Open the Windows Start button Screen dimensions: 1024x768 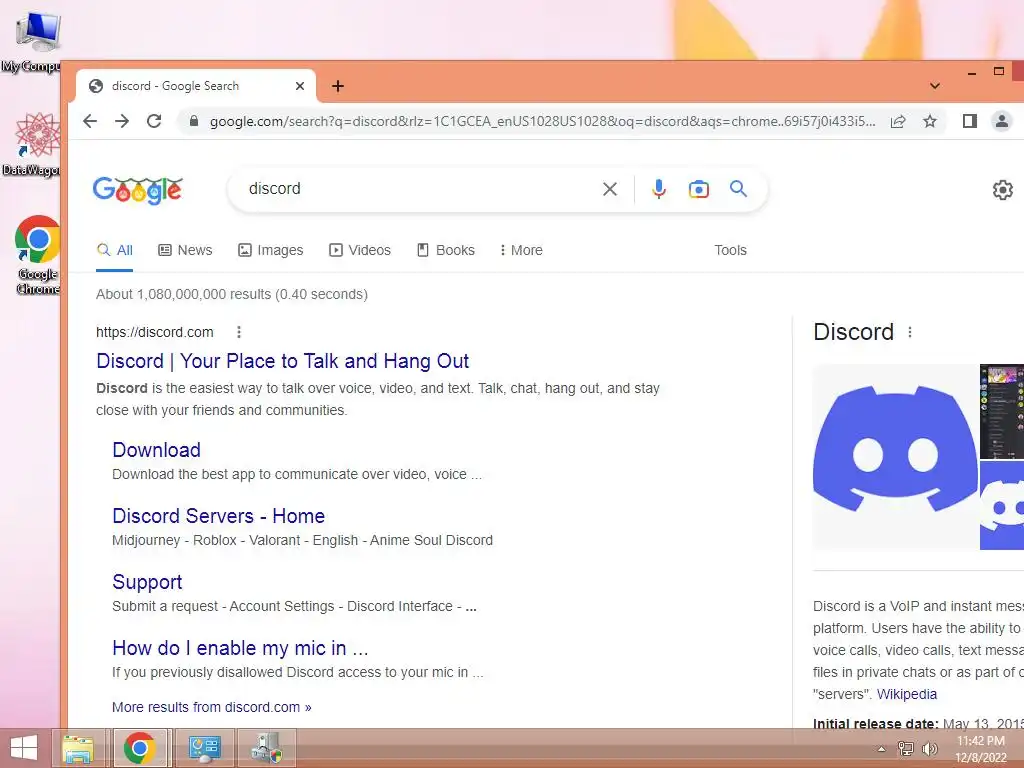(24, 748)
